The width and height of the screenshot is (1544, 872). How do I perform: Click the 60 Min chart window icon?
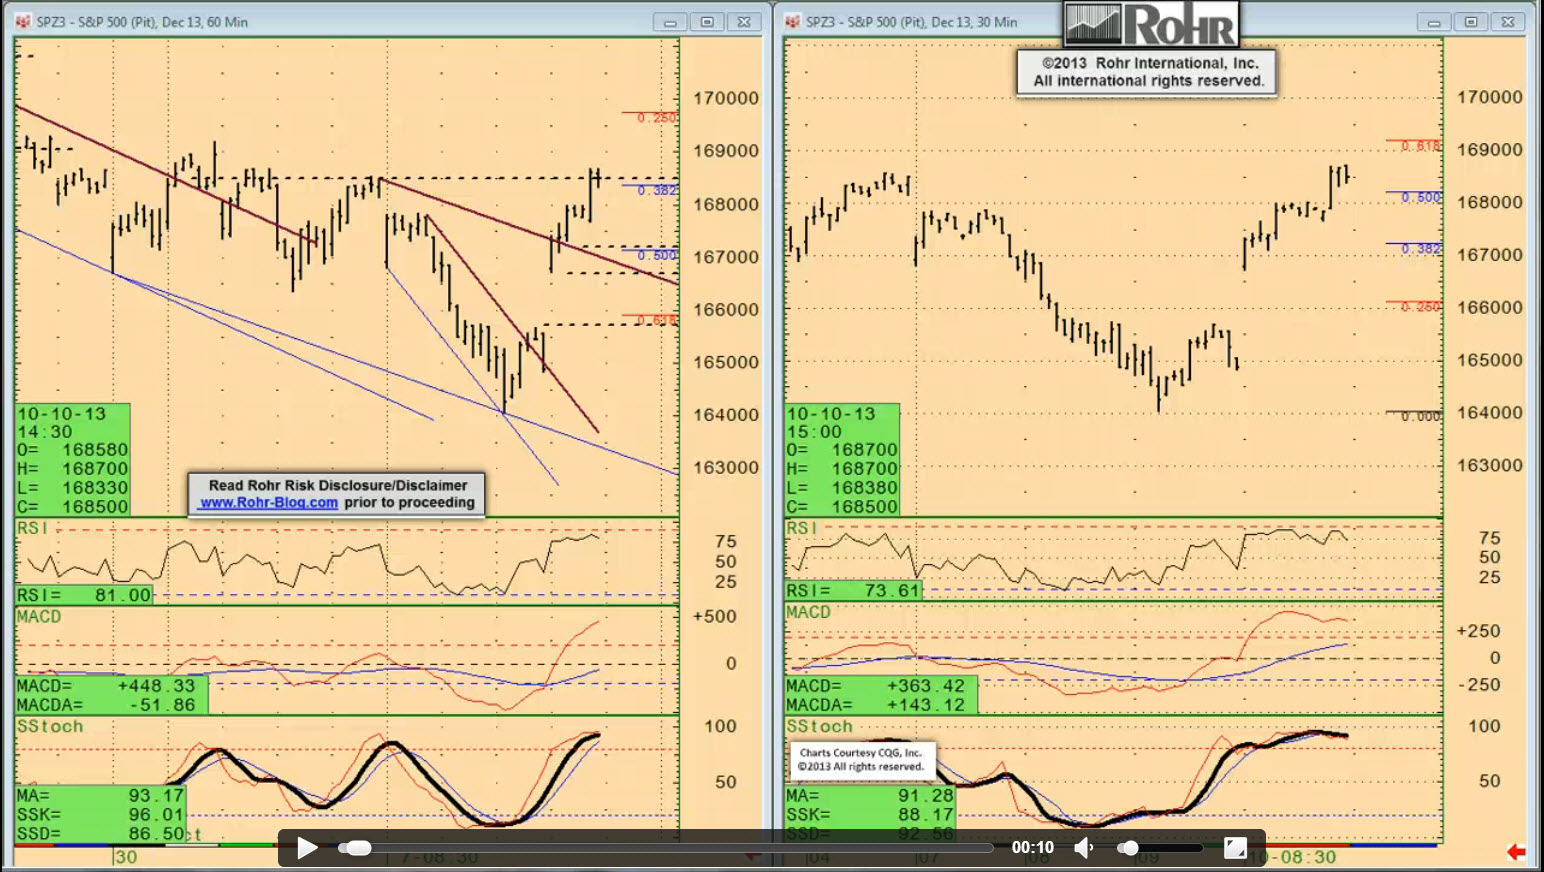pyautogui.click(x=23, y=21)
